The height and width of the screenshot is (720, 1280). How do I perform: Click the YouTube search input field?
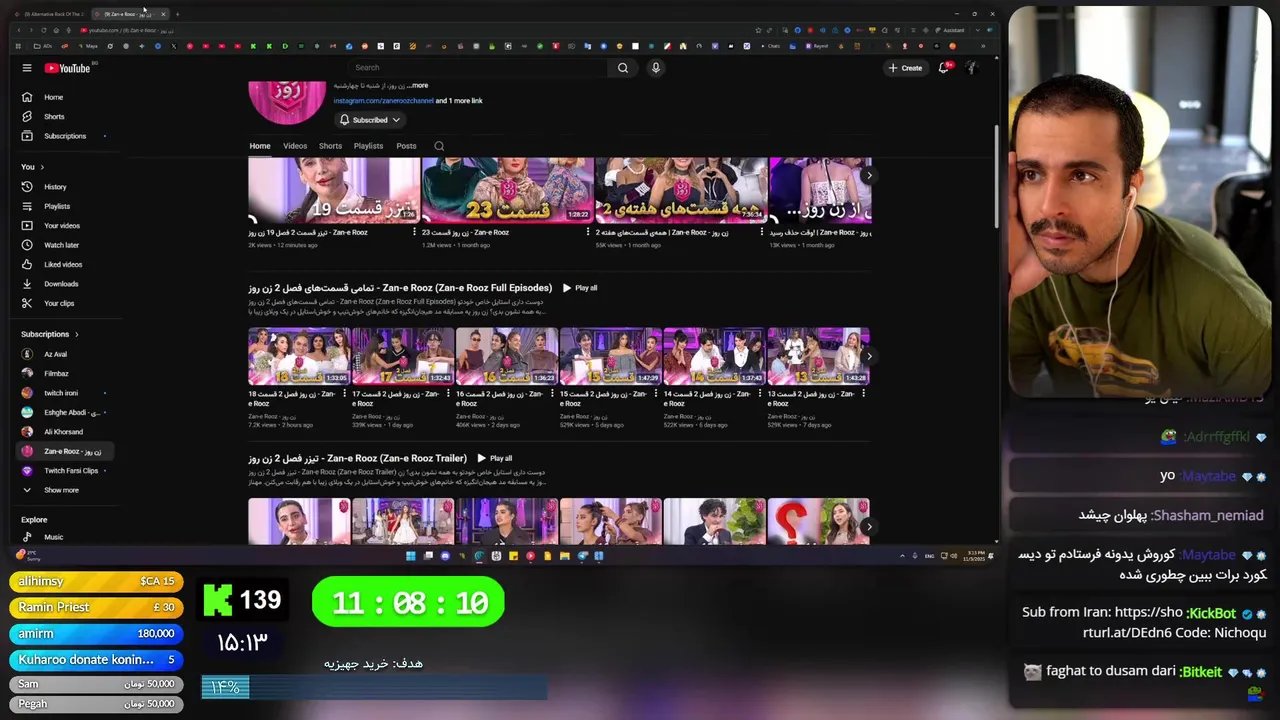point(477,68)
